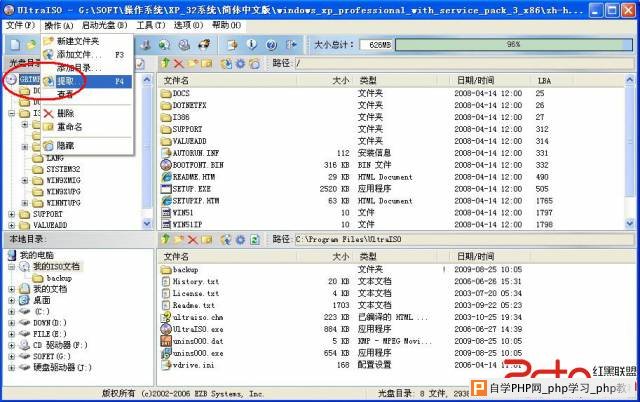Click the page with arrow icon before Info
640x402 pixels.
(x=232, y=44)
